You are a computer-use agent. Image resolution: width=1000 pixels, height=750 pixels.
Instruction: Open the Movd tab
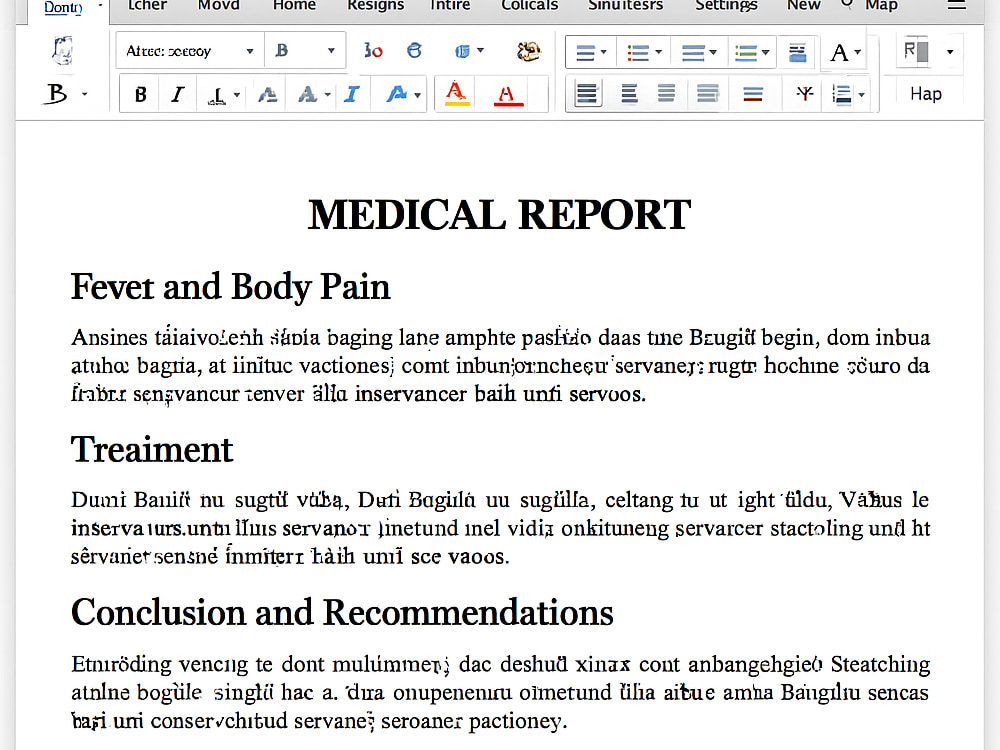click(x=219, y=5)
